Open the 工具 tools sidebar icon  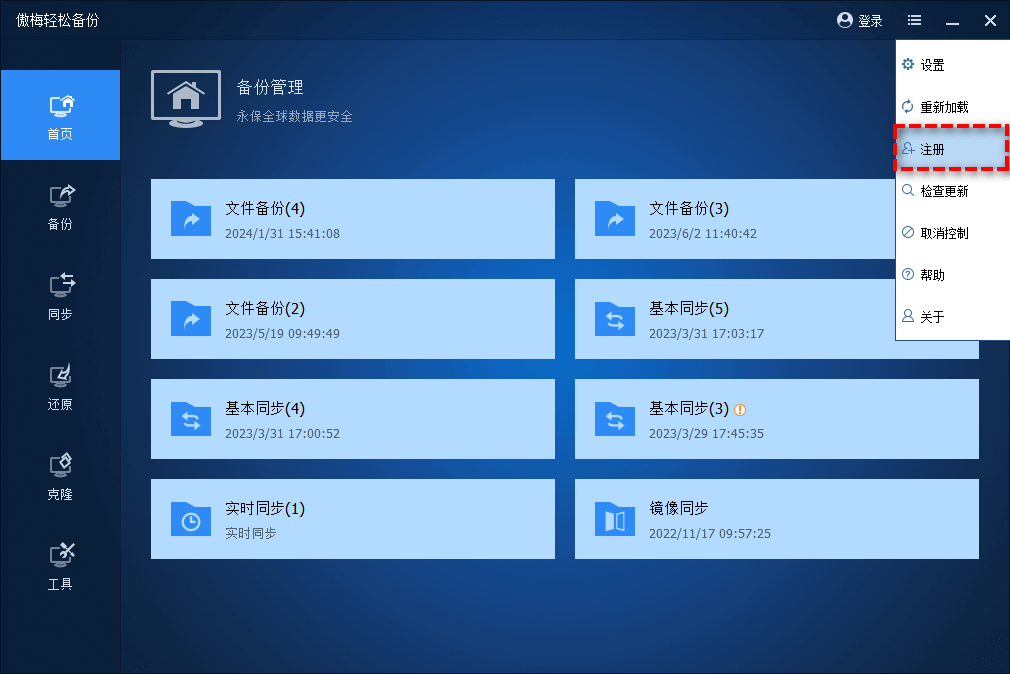pyautogui.click(x=60, y=556)
